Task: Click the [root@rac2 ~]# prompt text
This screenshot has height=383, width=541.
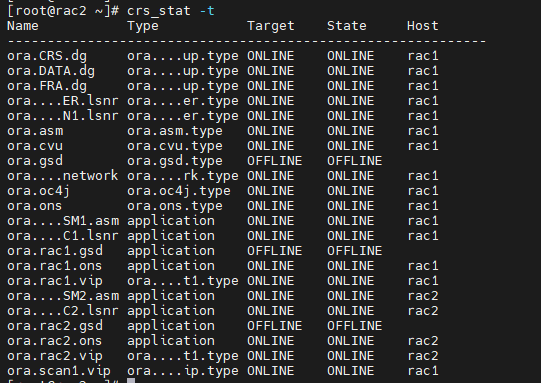Action: tap(63, 11)
